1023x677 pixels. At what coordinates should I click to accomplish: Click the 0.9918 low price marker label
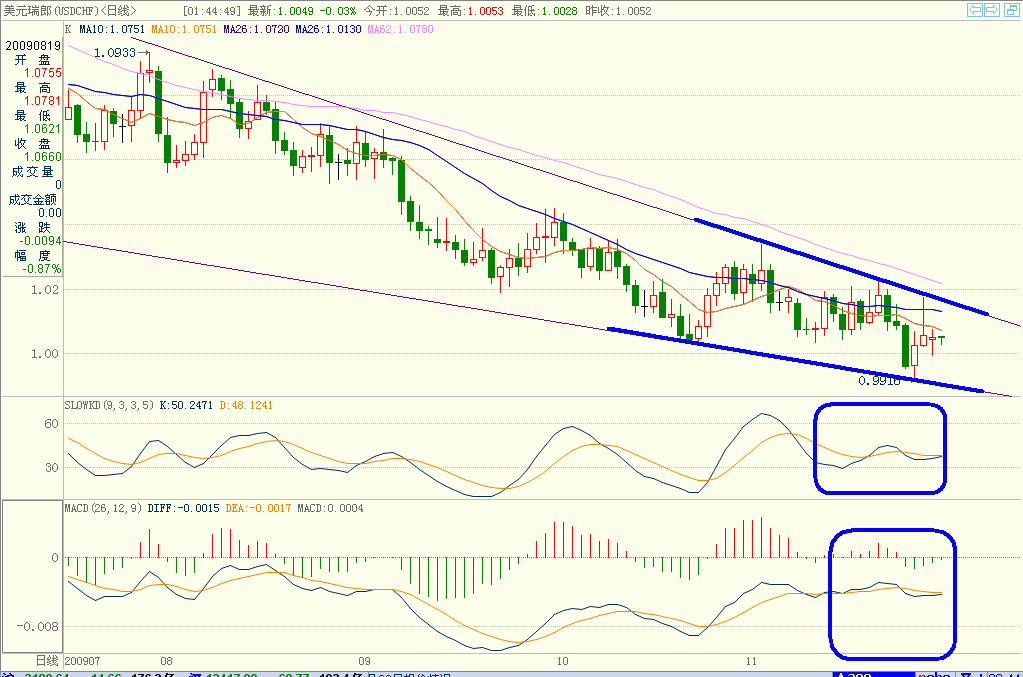pyautogui.click(x=879, y=381)
